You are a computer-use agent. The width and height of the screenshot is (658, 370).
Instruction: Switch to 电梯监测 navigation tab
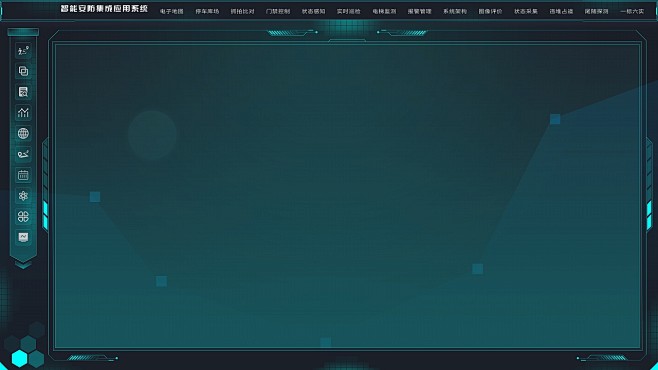tap(384, 11)
